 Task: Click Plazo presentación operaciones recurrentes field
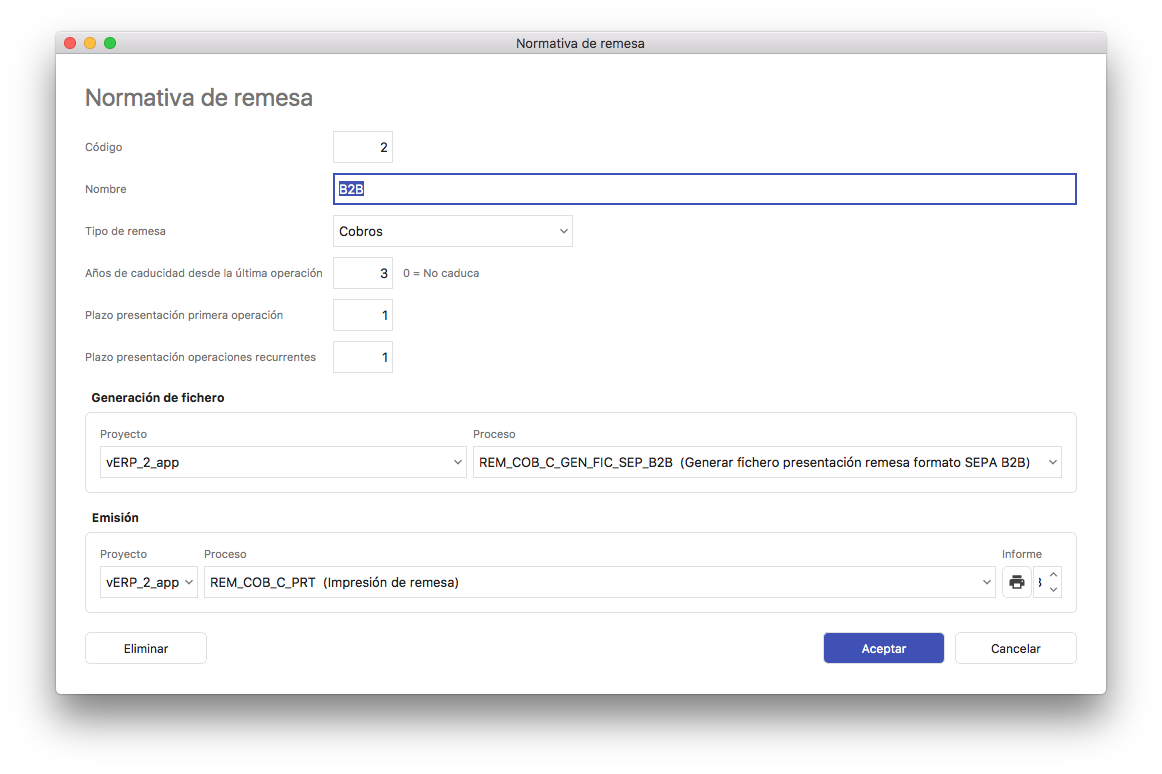point(363,357)
